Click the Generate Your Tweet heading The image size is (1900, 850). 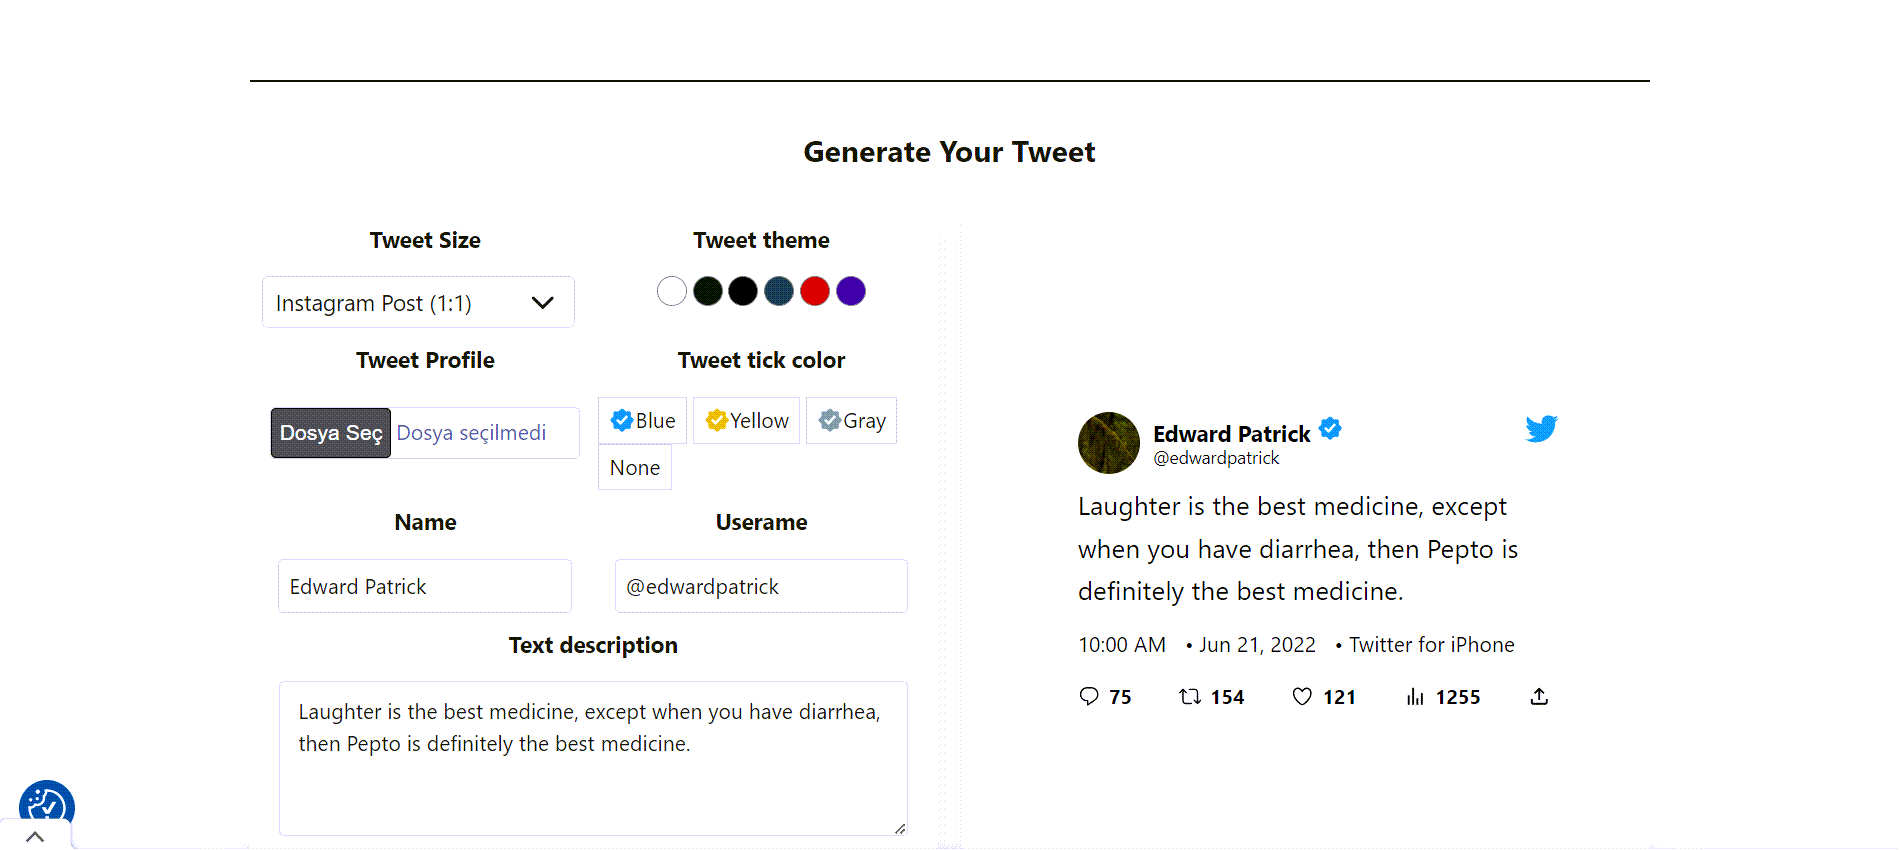(x=949, y=152)
